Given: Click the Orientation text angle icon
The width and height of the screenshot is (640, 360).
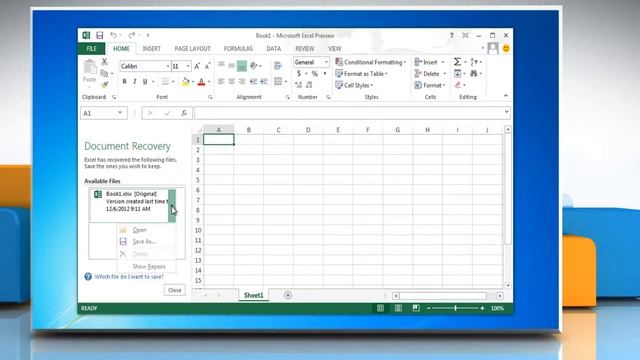Looking at the screenshot, I should 254,65.
